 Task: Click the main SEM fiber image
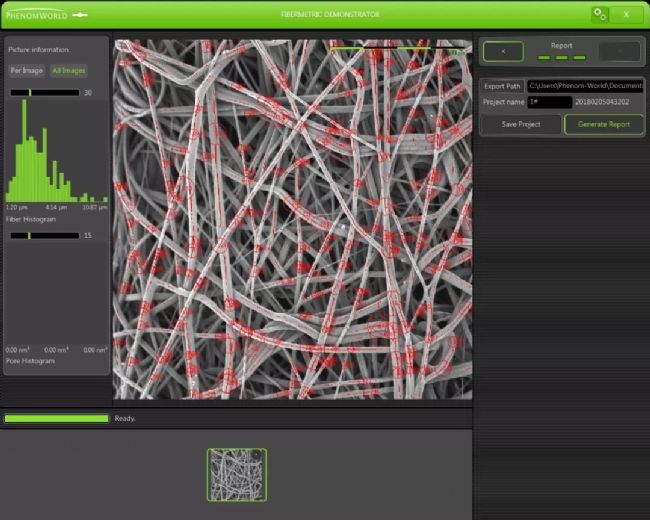[x=291, y=220]
